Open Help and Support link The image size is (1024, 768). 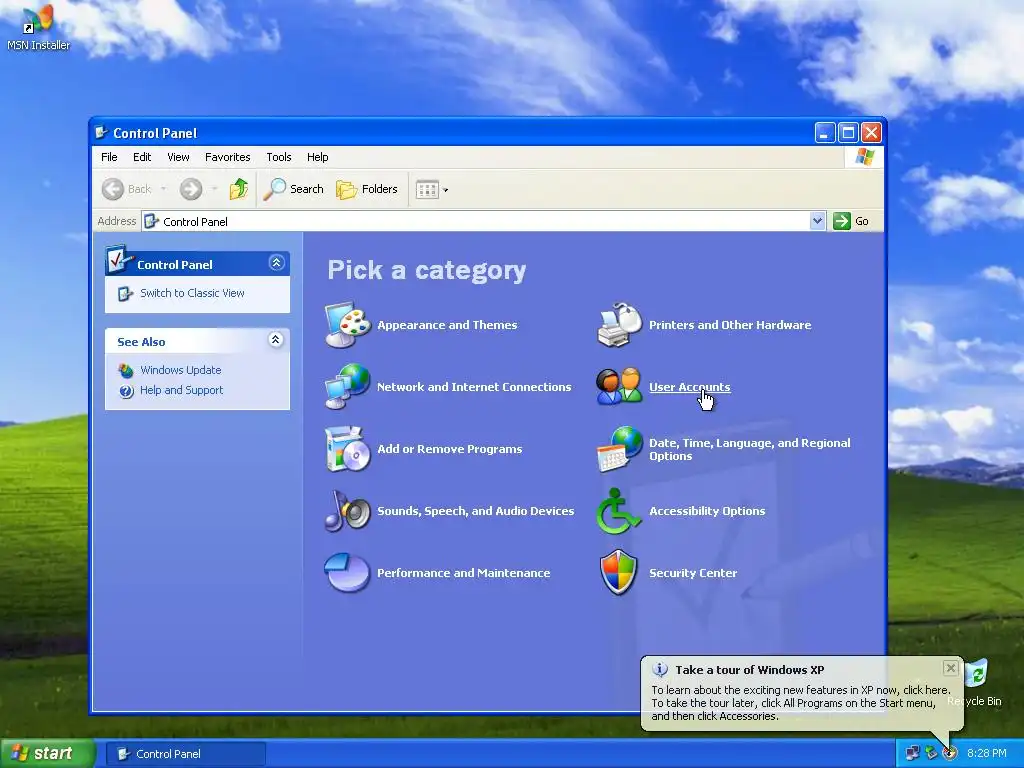181,390
